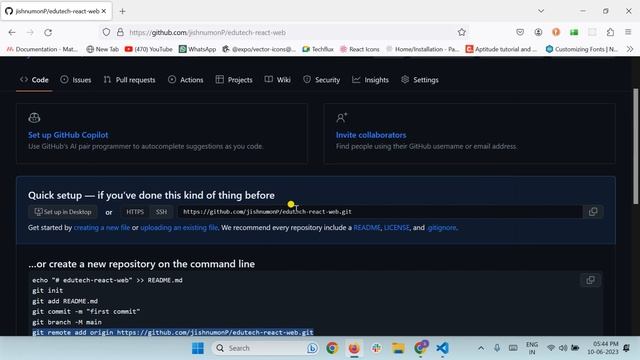Click the padlock site information icon
This screenshot has height=360, width=640.
pyautogui.click(x=120, y=32)
